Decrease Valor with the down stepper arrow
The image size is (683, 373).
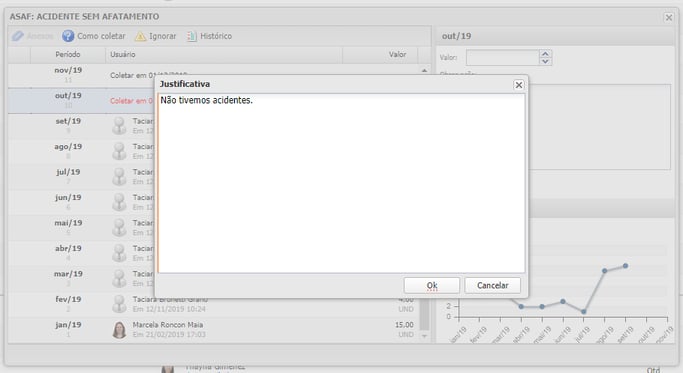click(x=545, y=61)
